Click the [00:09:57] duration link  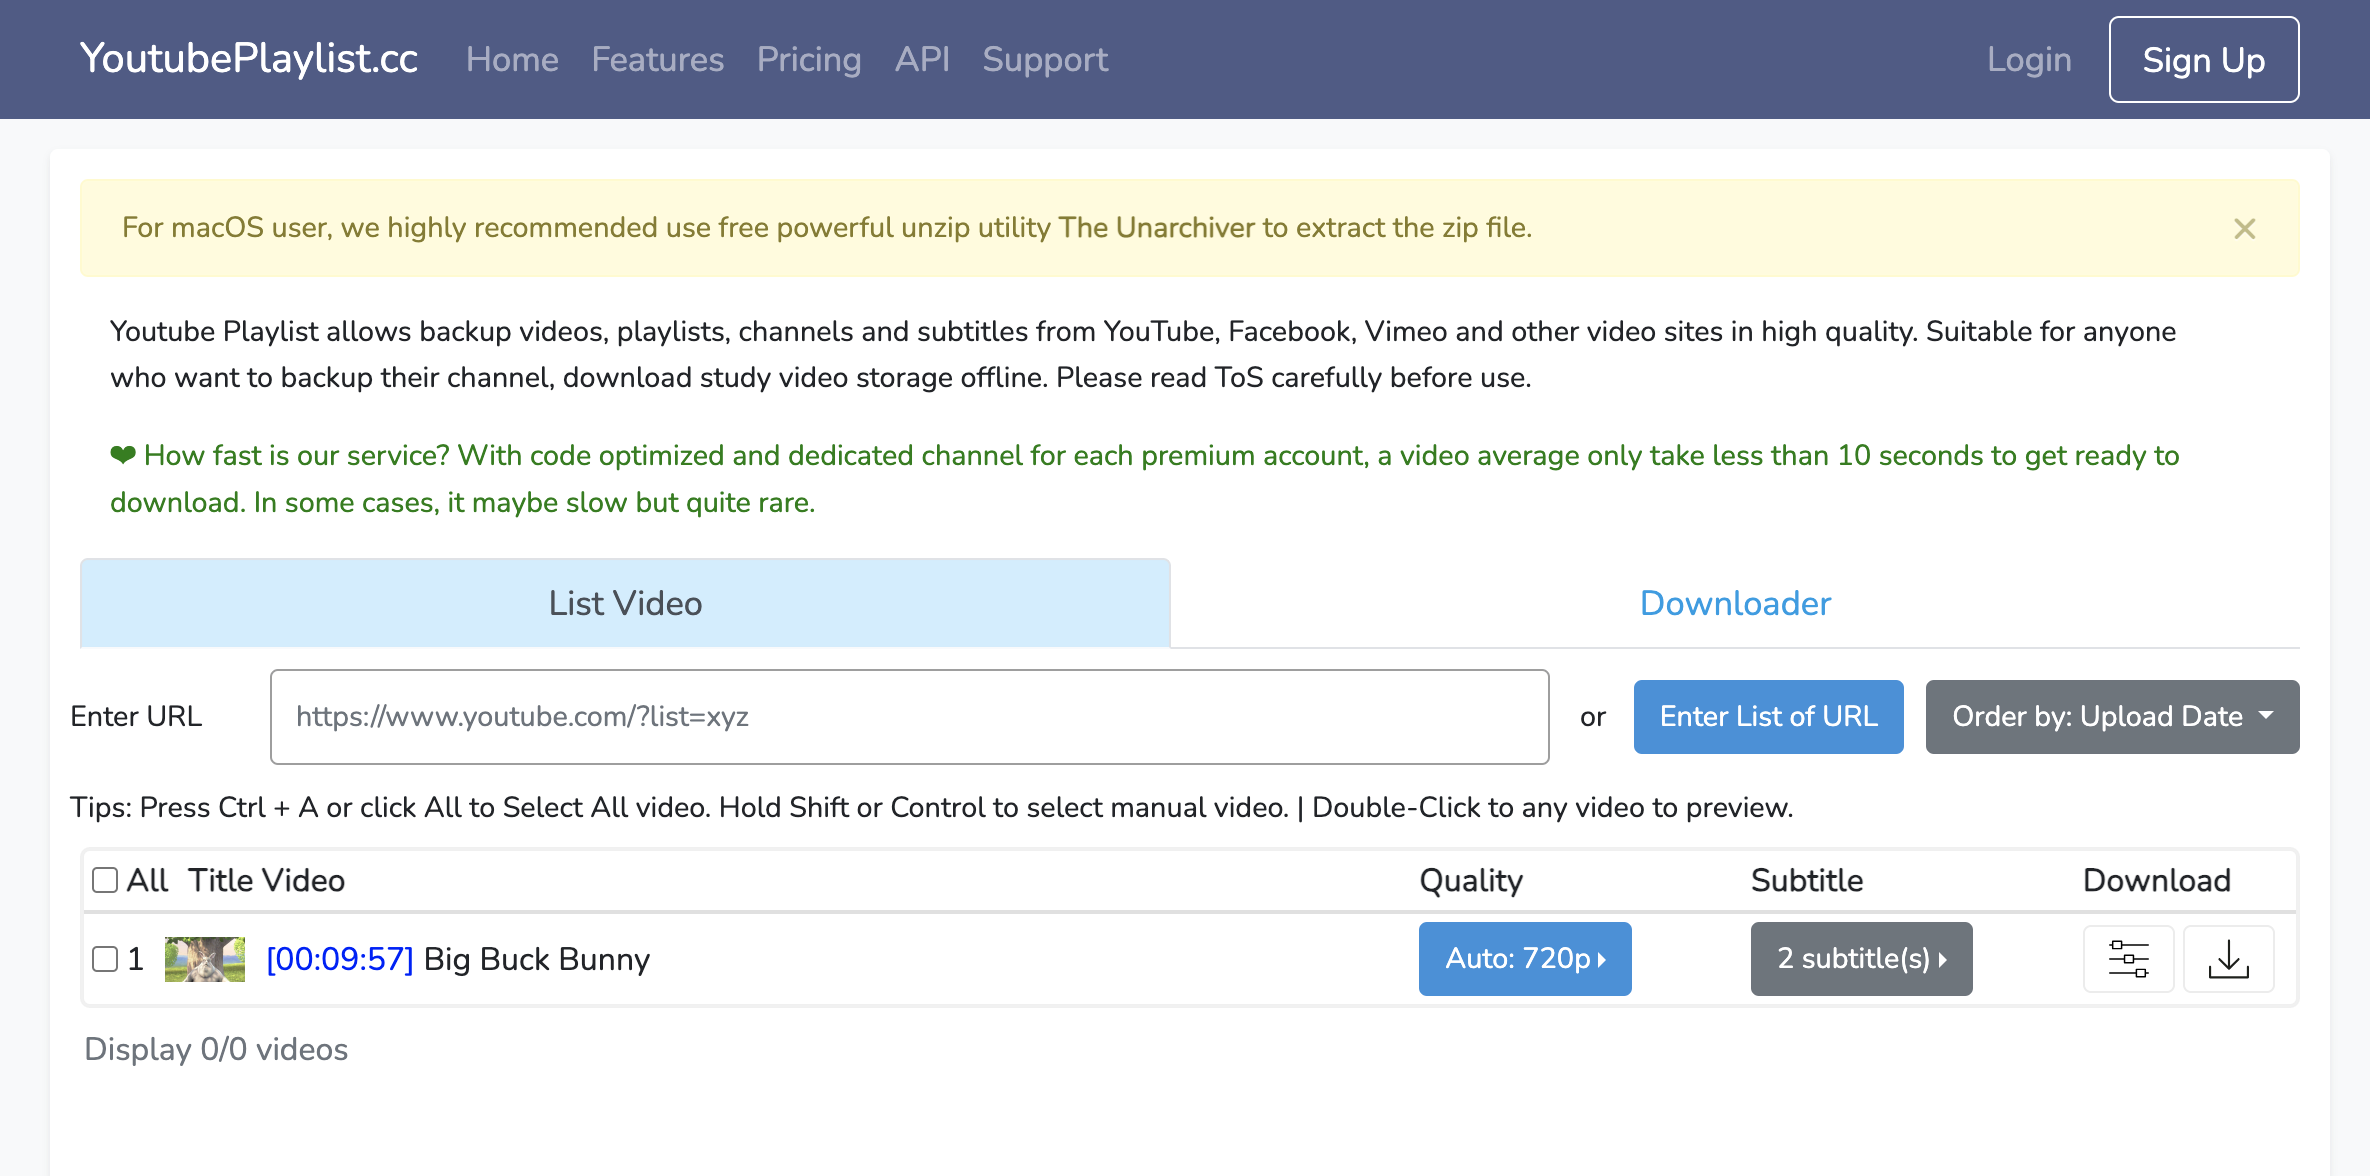340,959
